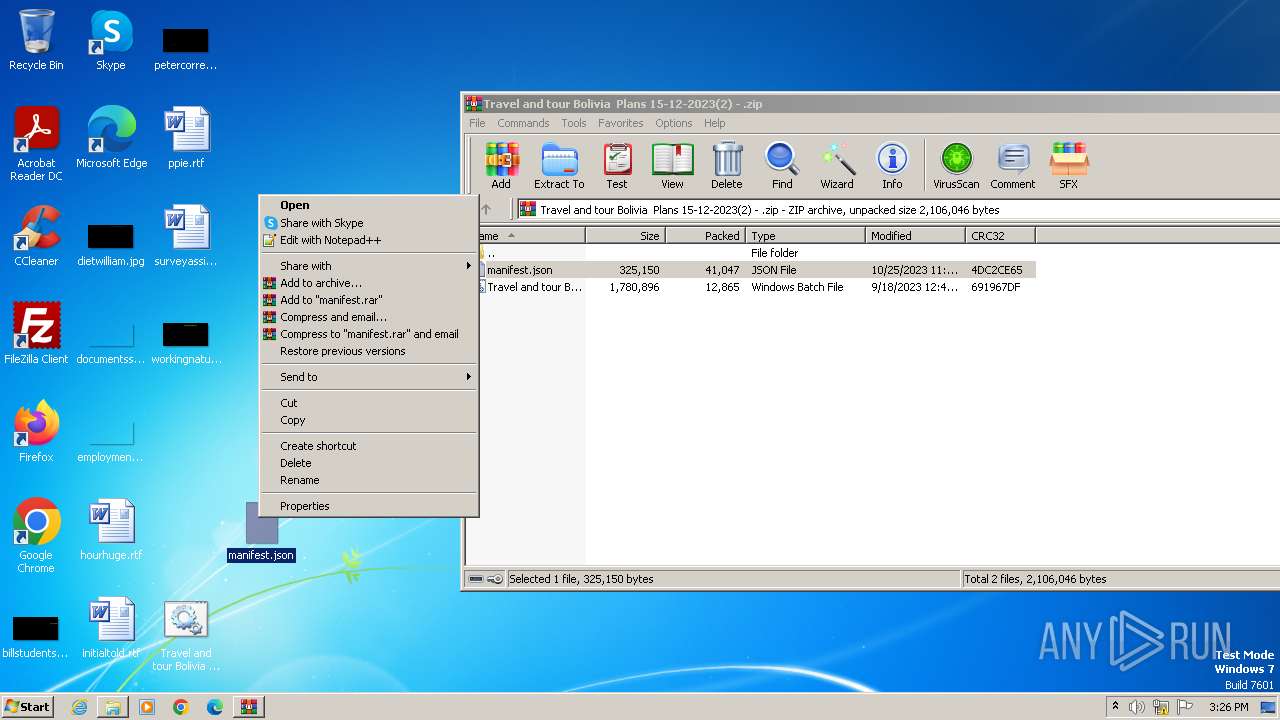
Task: Open FileZilla Client shortcut
Action: tap(36, 334)
